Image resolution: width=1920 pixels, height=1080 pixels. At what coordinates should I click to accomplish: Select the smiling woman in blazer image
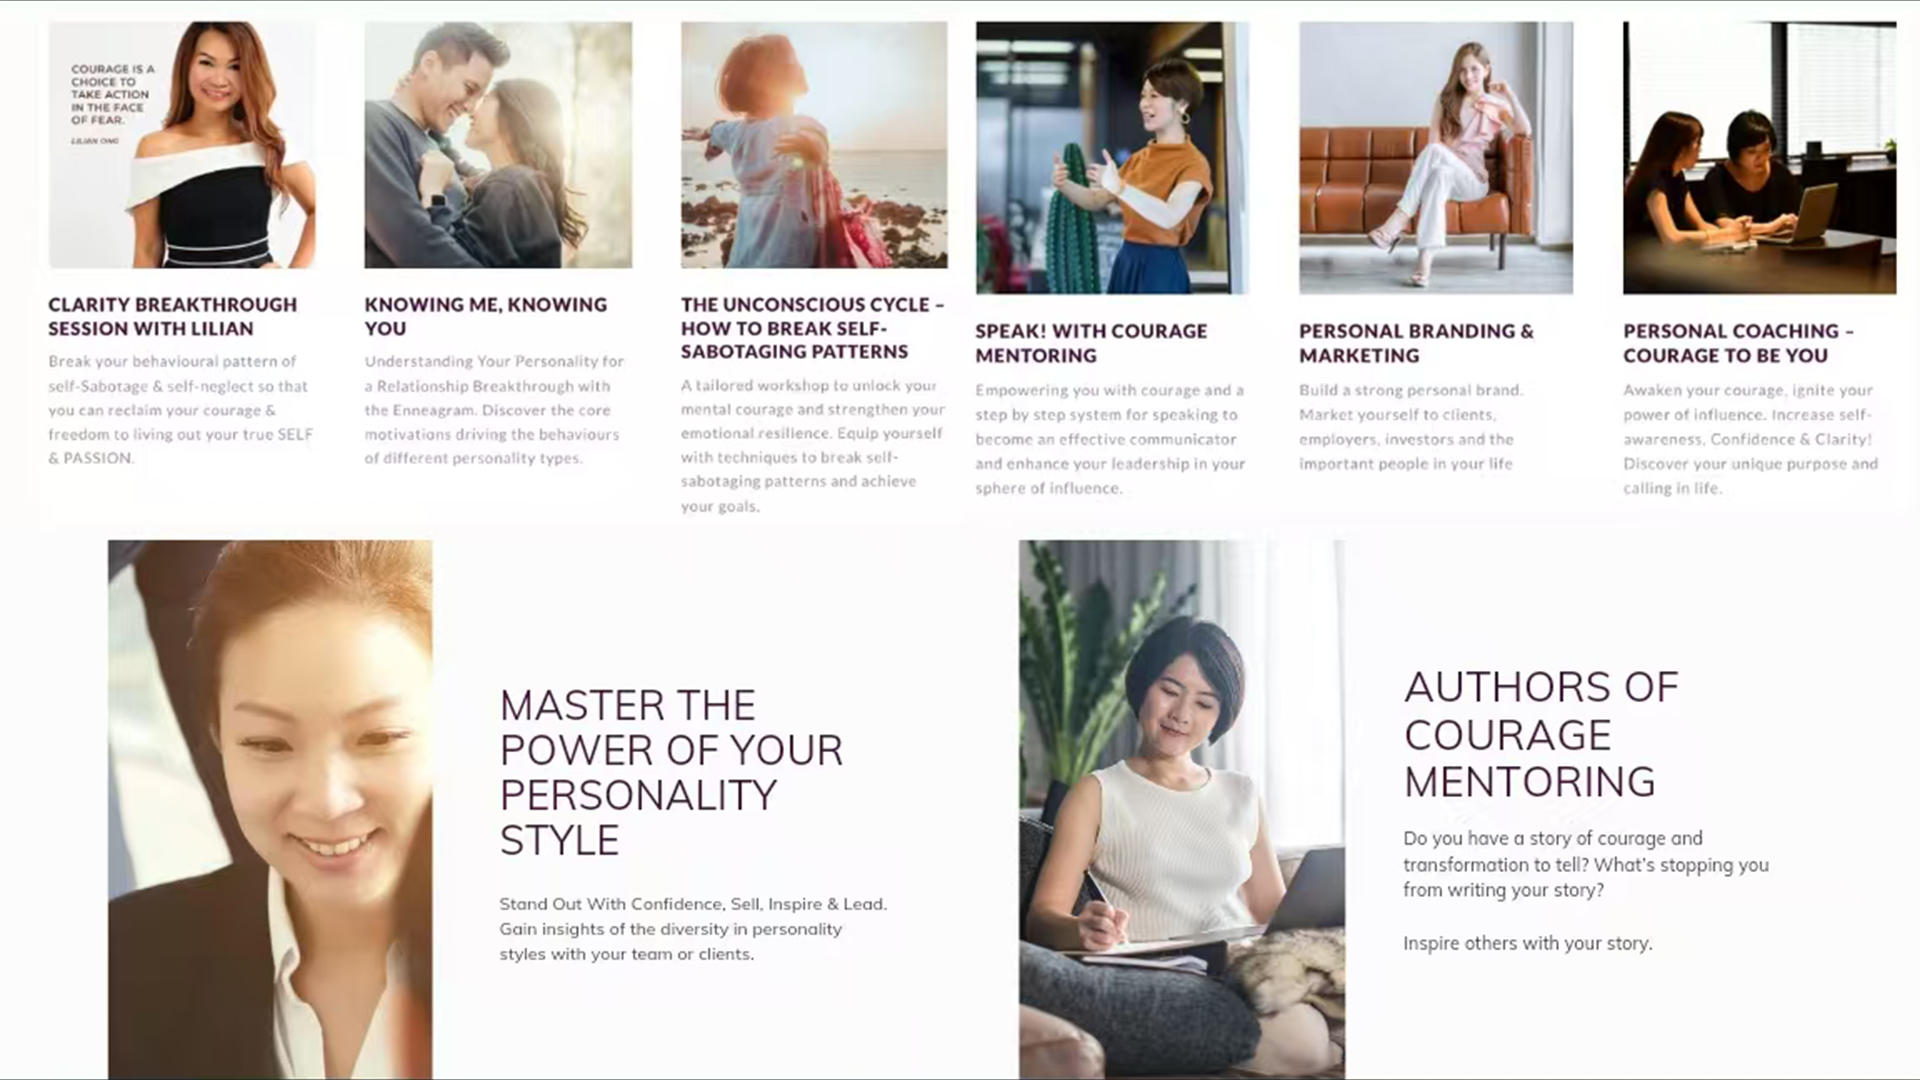270,810
